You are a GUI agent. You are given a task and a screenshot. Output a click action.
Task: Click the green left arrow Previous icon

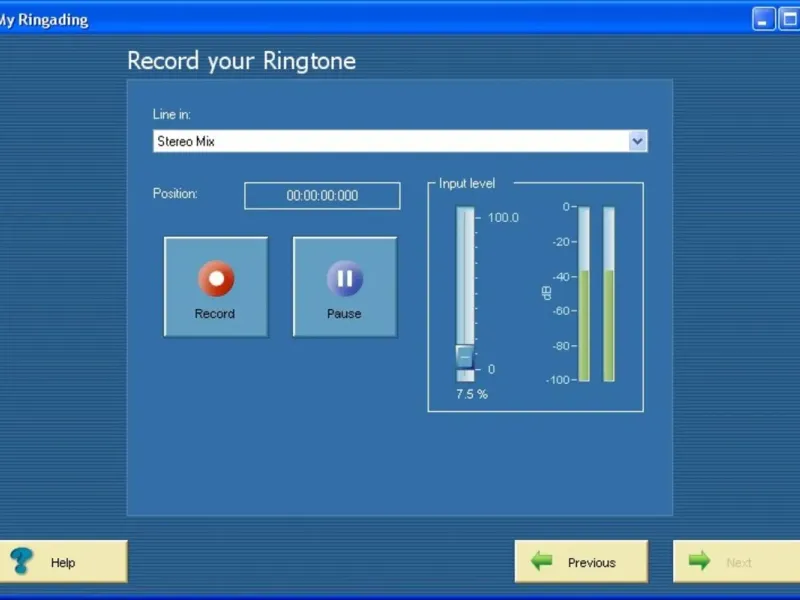tap(542, 561)
